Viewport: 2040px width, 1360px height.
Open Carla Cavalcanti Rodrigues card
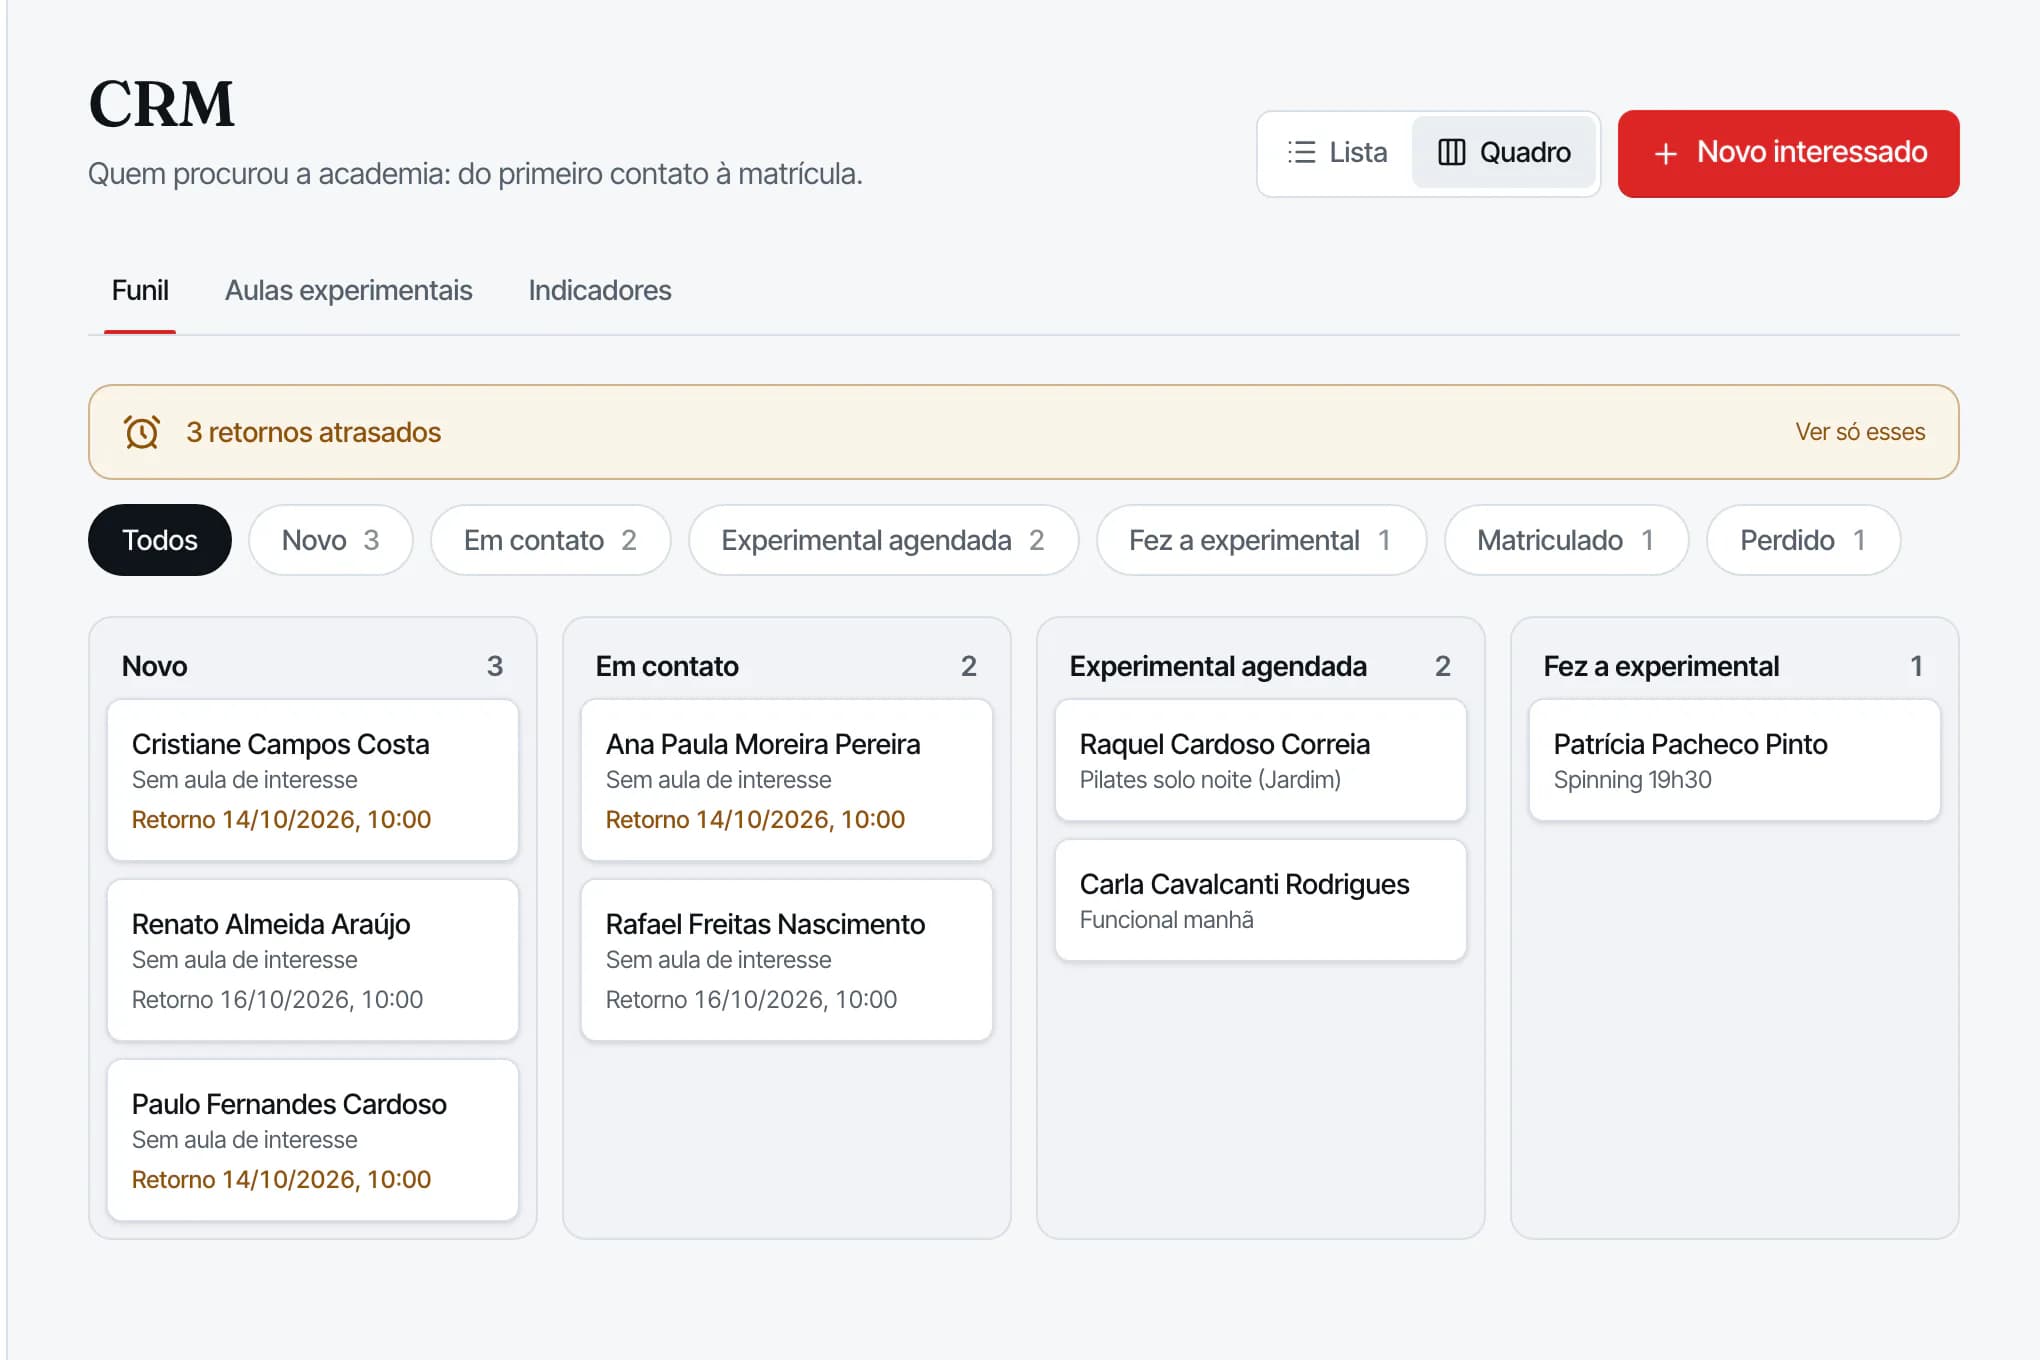[x=1261, y=900]
